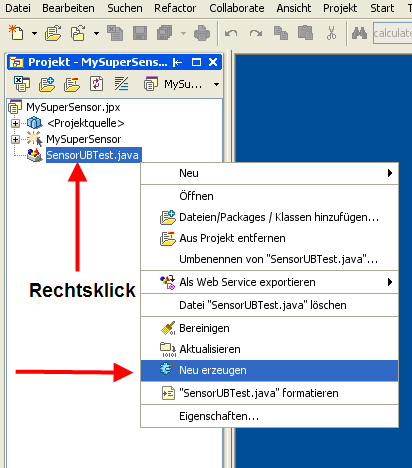
Task: Focus the search field containing 'calculate'
Action: [393, 33]
